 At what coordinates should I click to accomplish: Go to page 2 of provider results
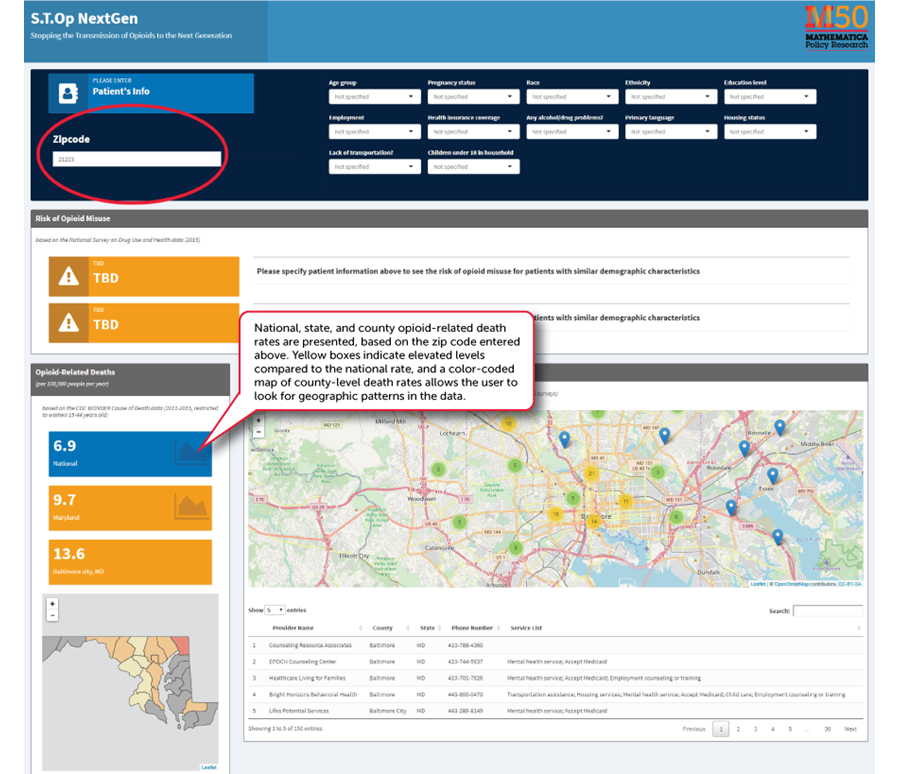pos(737,729)
